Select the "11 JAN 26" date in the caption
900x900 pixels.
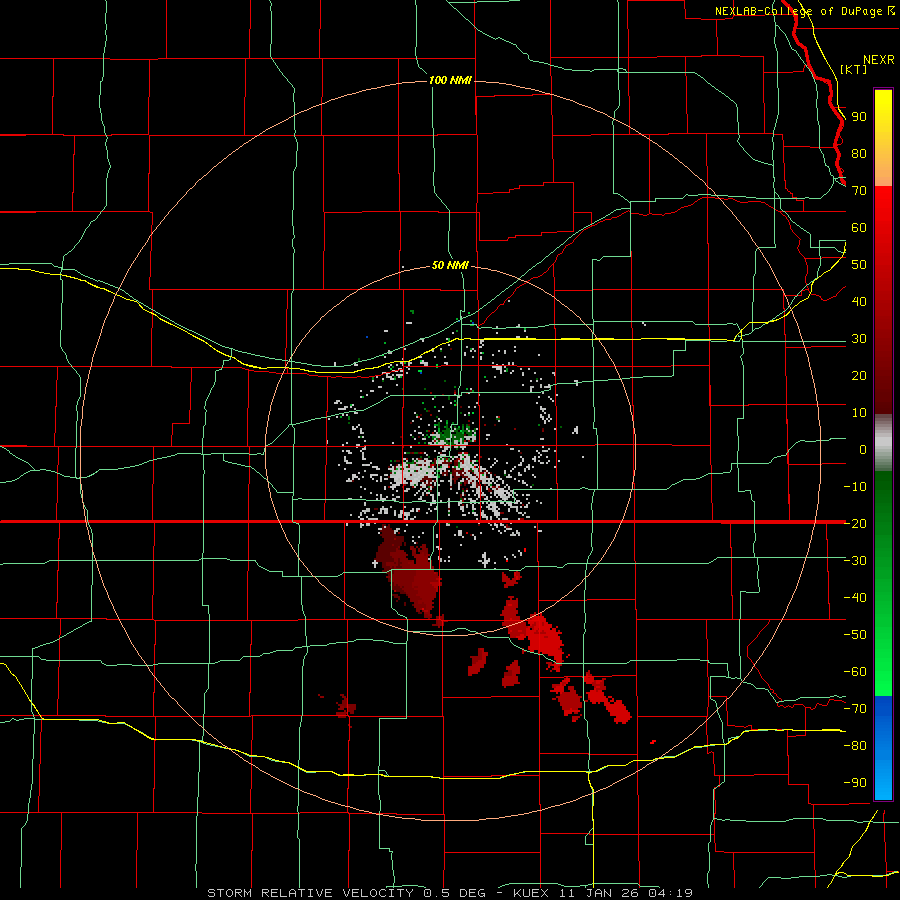[x=599, y=893]
